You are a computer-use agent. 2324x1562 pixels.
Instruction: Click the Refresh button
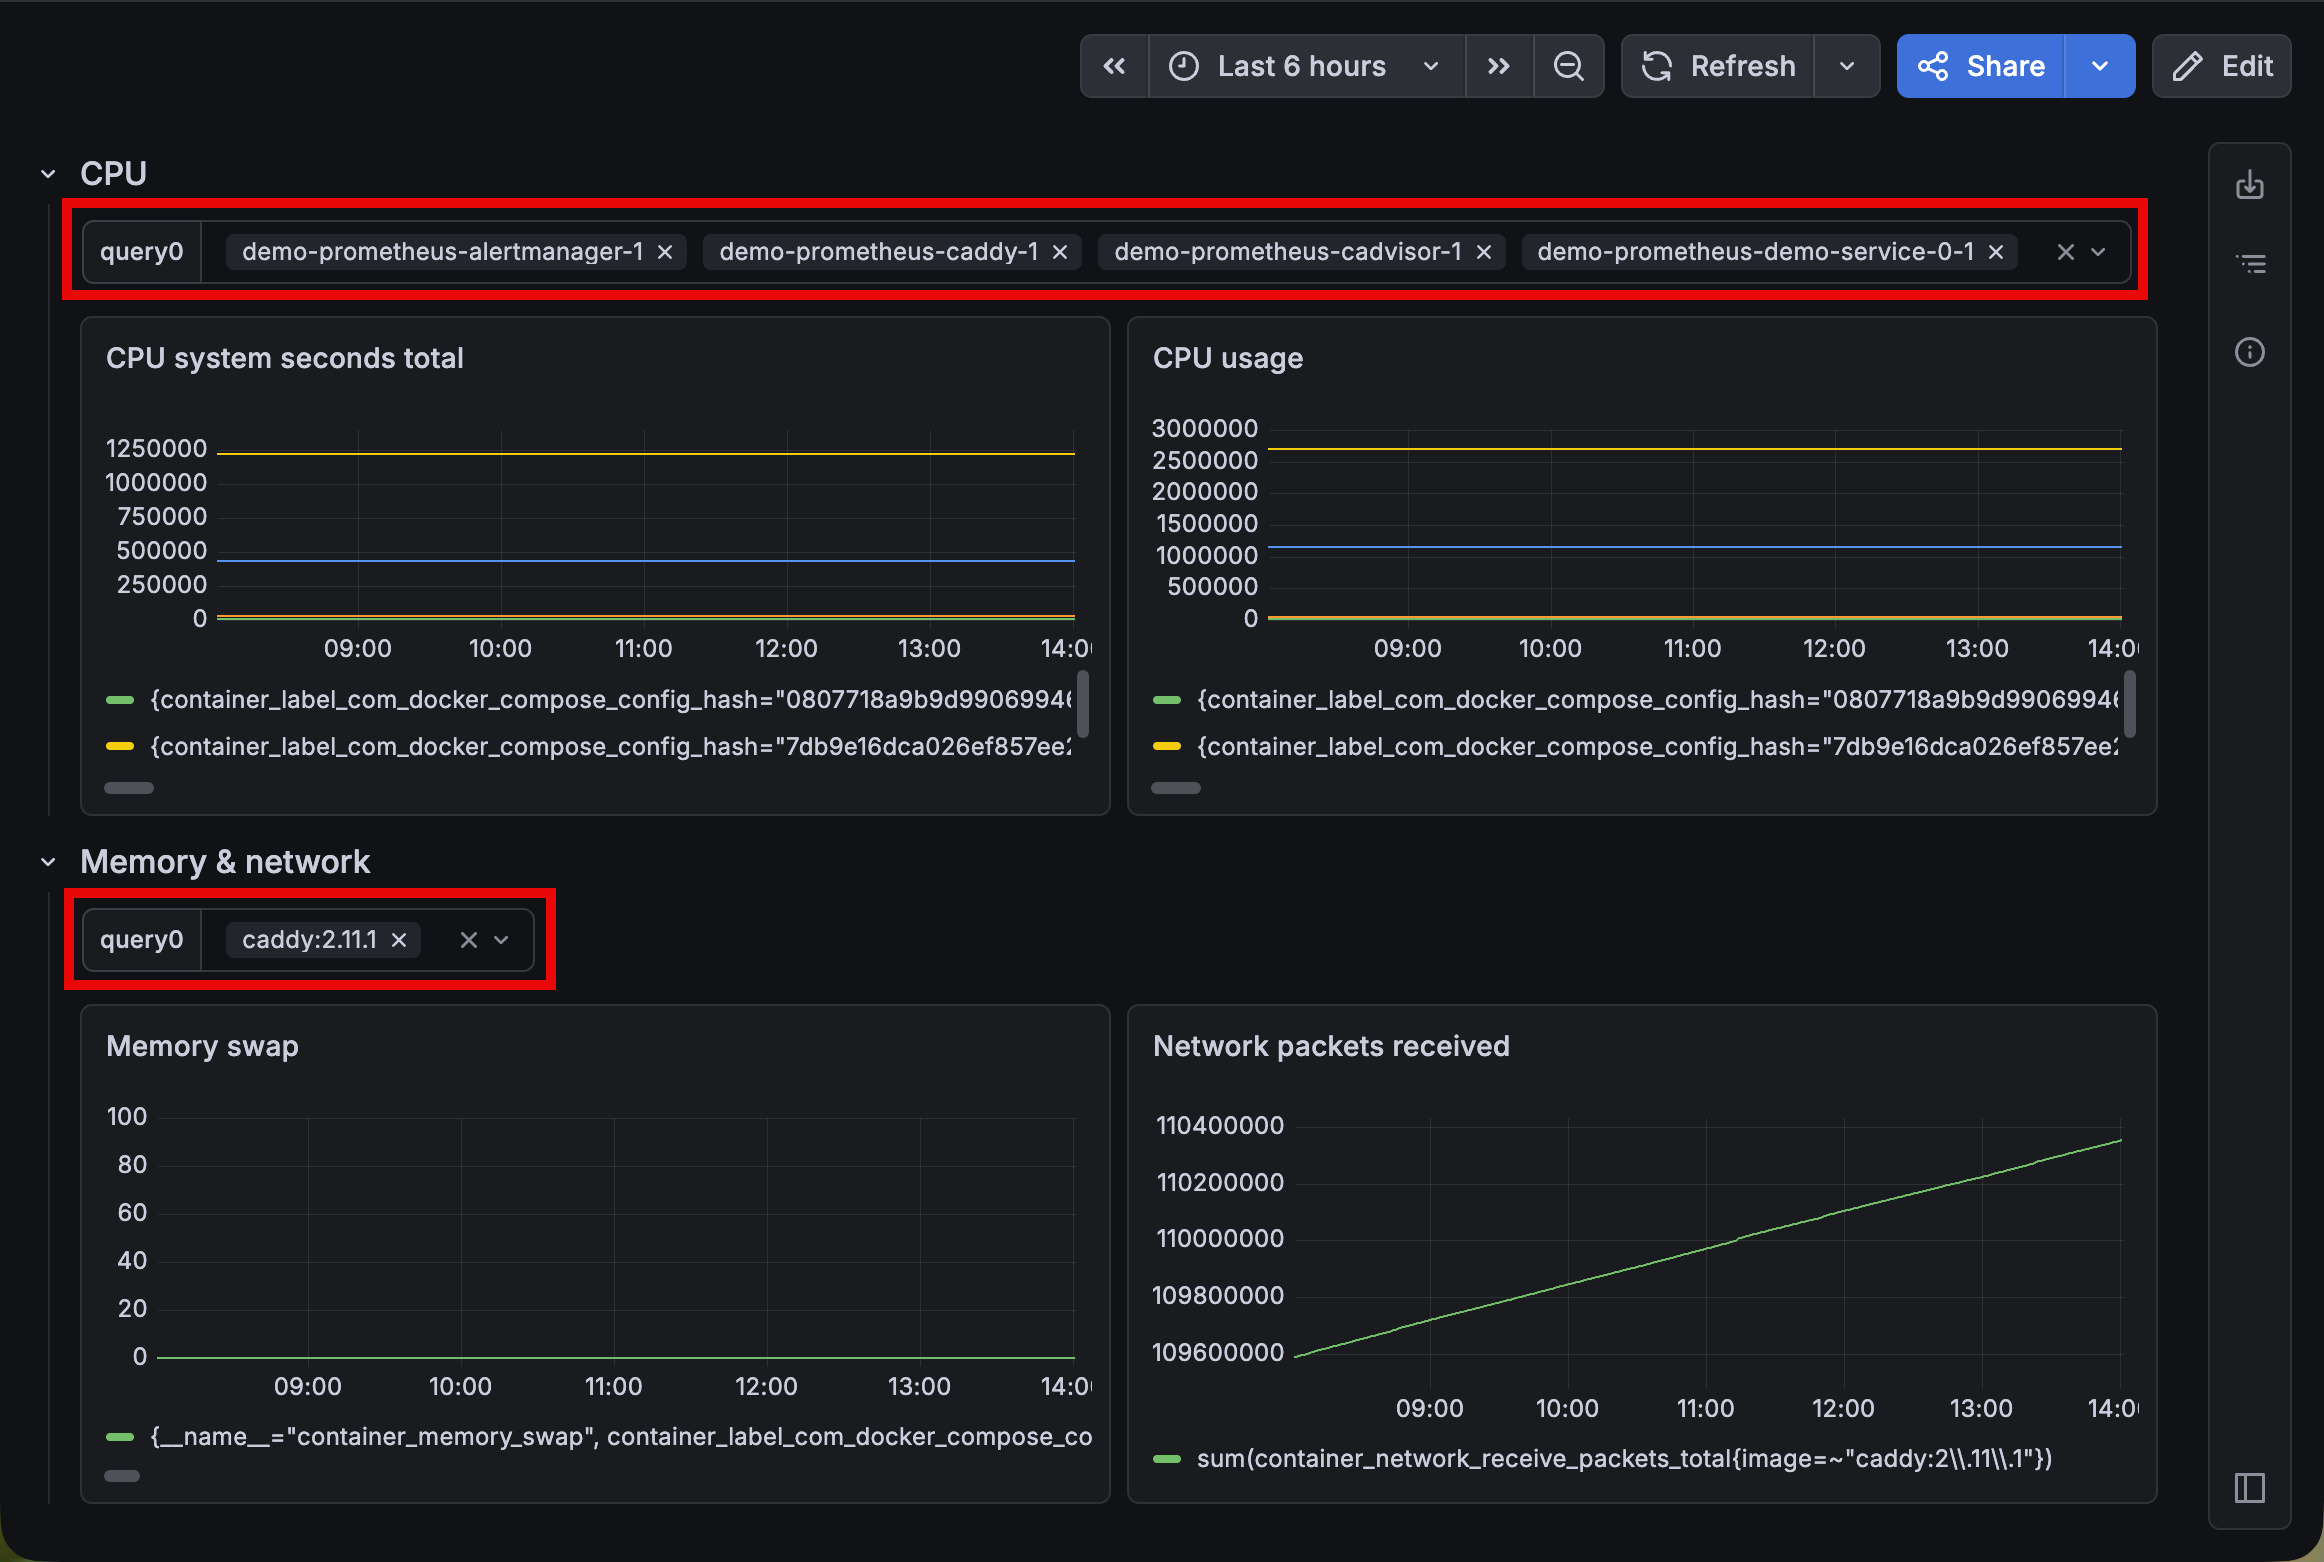(1720, 66)
